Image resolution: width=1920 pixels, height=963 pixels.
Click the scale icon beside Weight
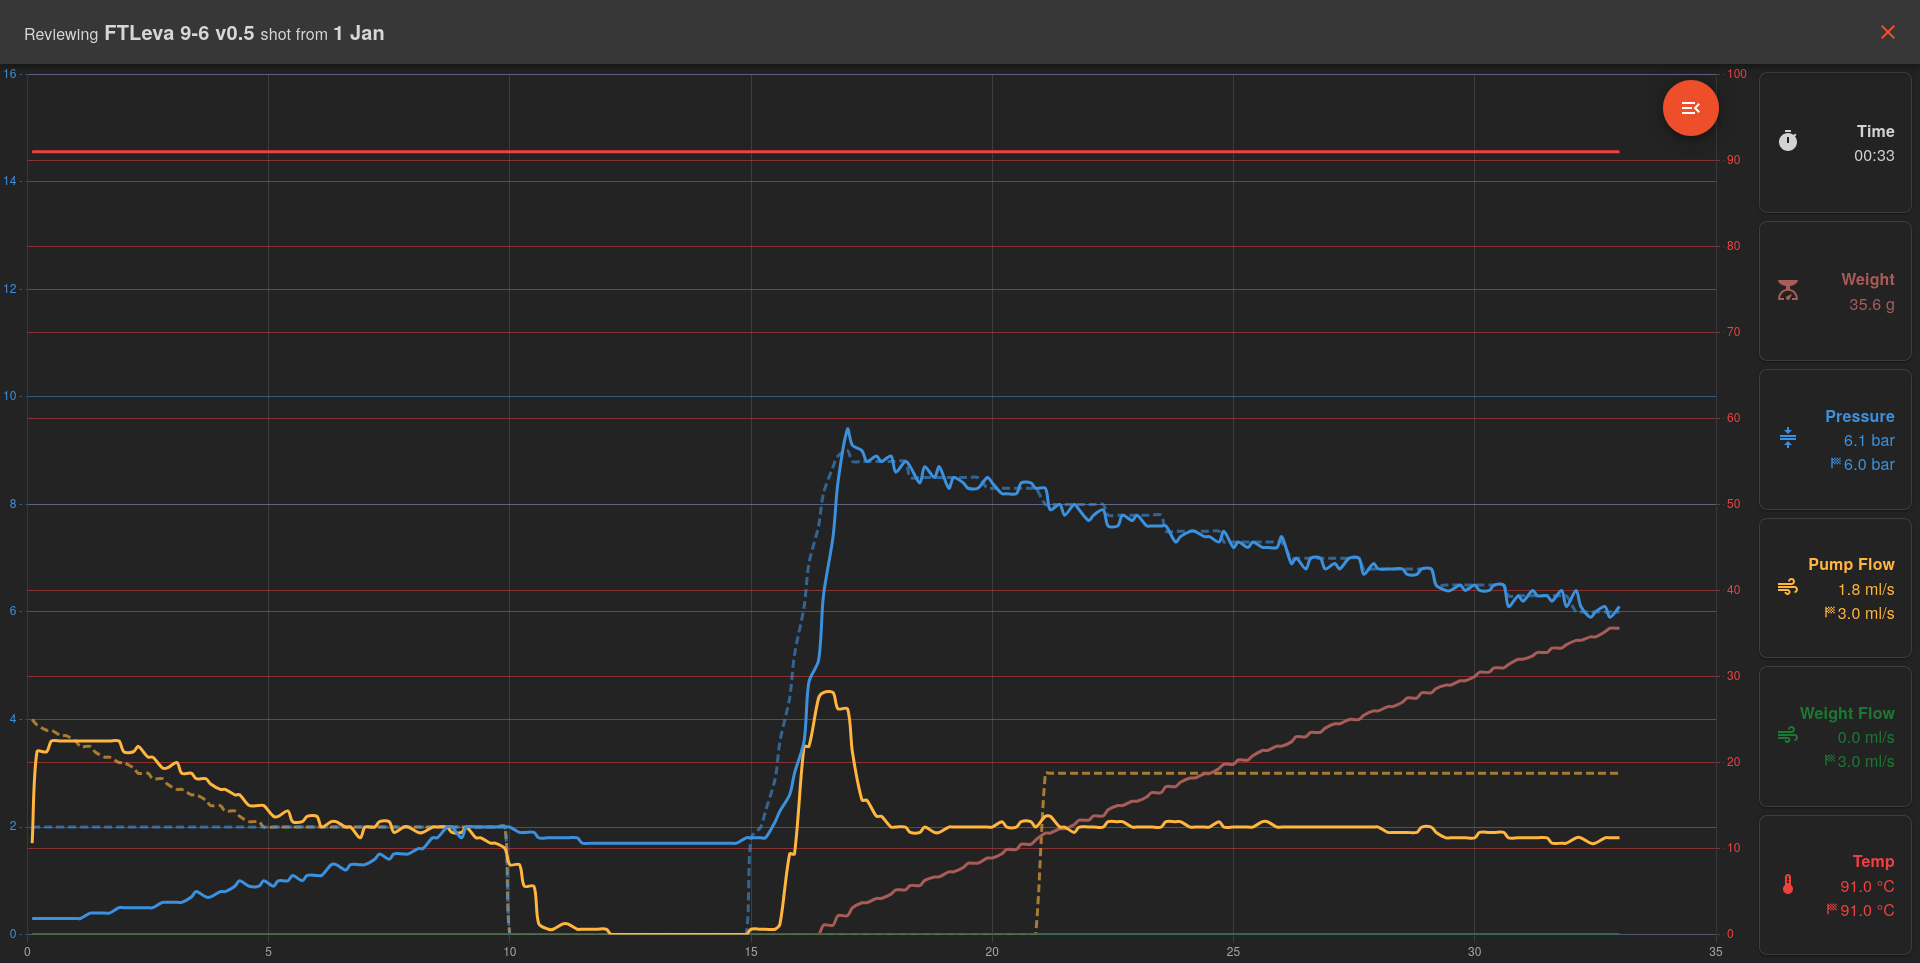click(1788, 290)
